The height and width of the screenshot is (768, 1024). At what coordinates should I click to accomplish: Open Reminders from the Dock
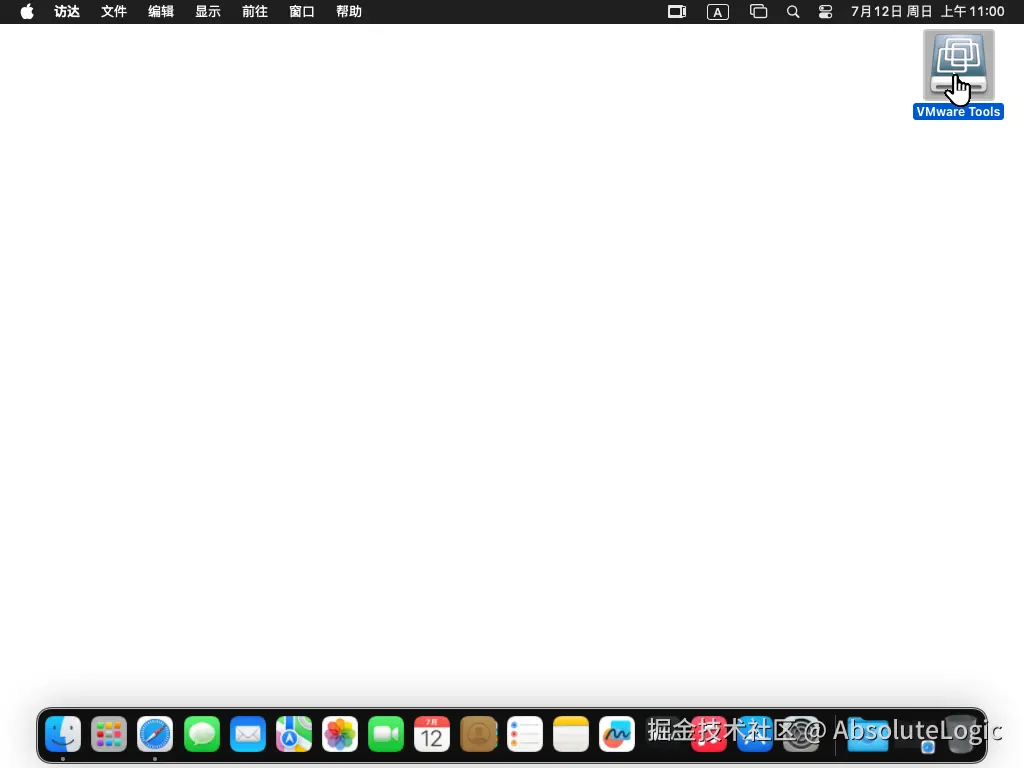[x=524, y=734]
